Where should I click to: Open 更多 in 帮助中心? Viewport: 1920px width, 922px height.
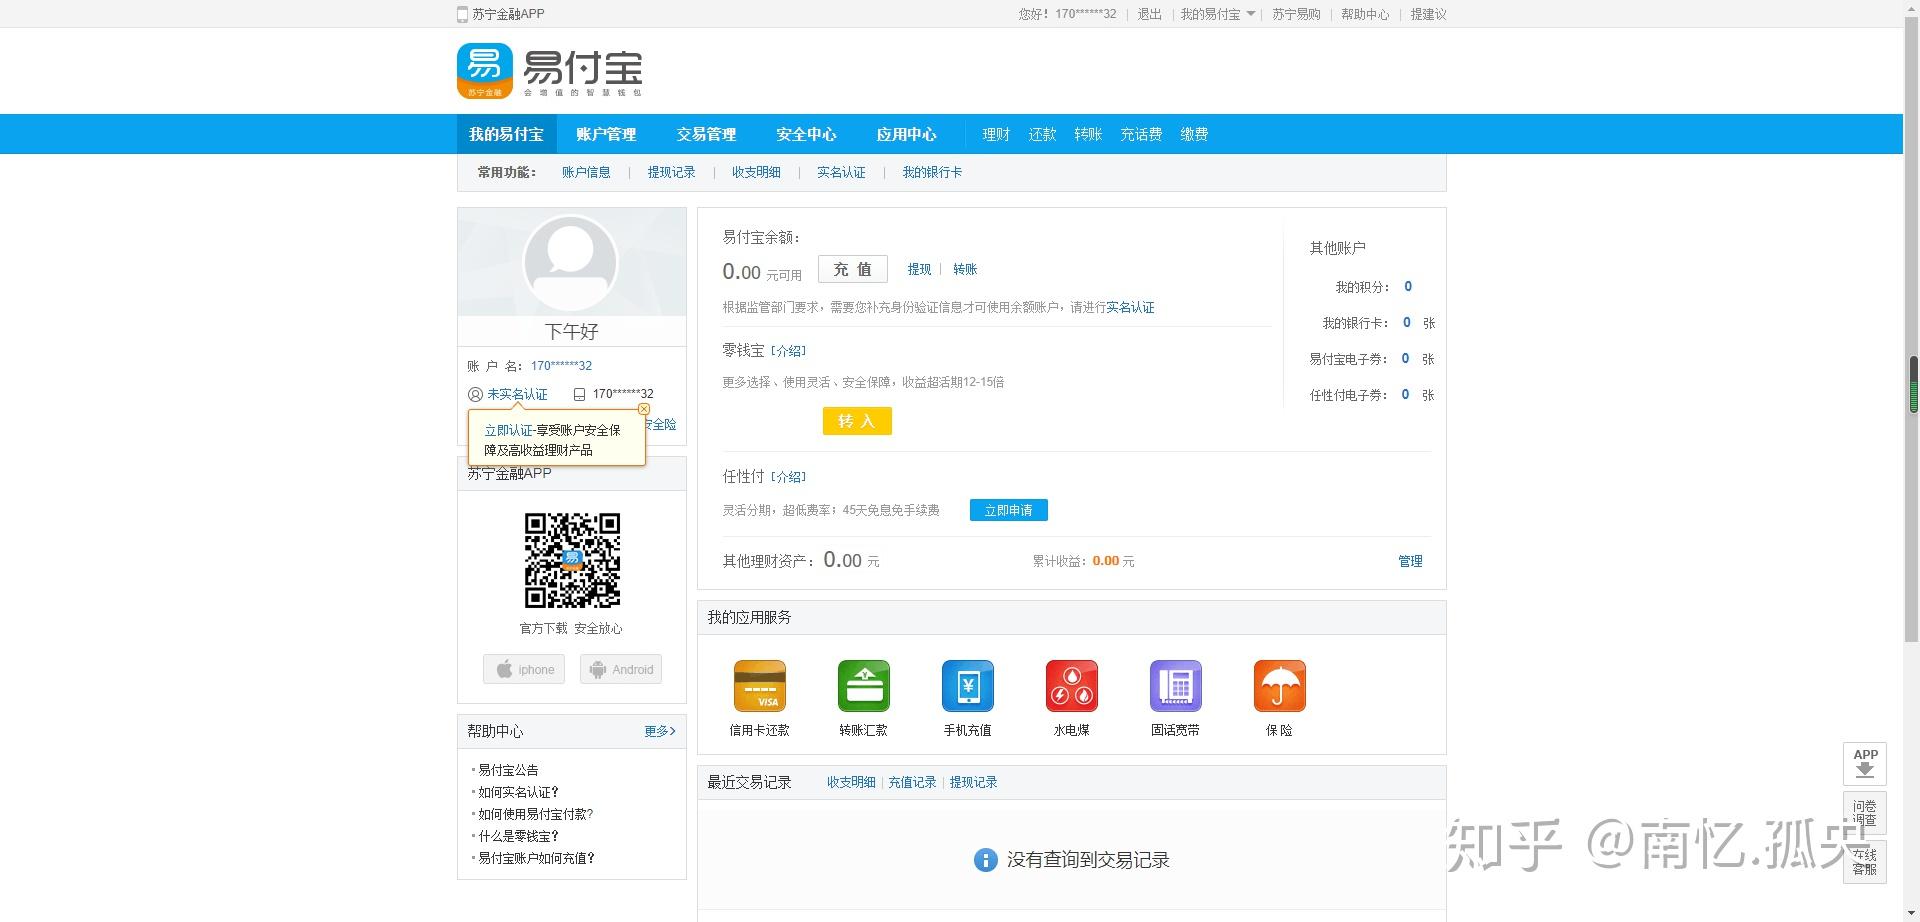click(660, 731)
